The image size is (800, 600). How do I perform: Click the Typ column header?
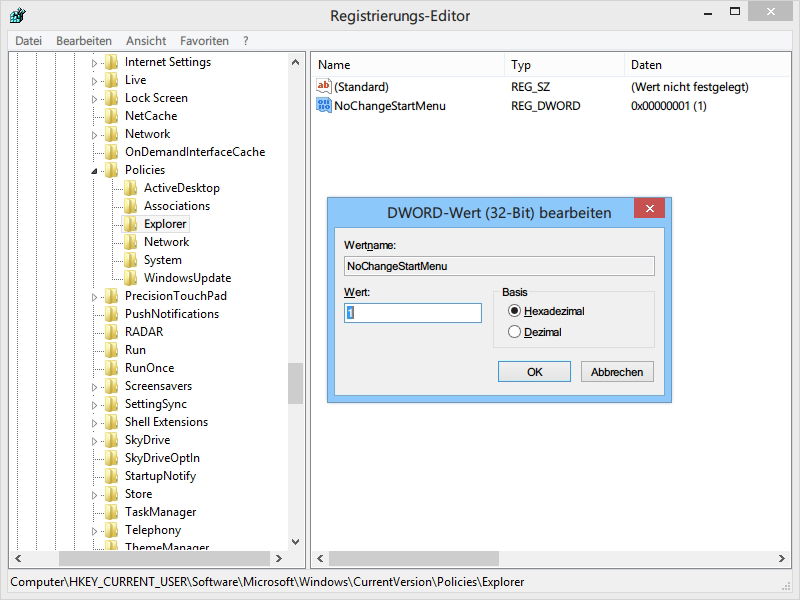pyautogui.click(x=564, y=65)
